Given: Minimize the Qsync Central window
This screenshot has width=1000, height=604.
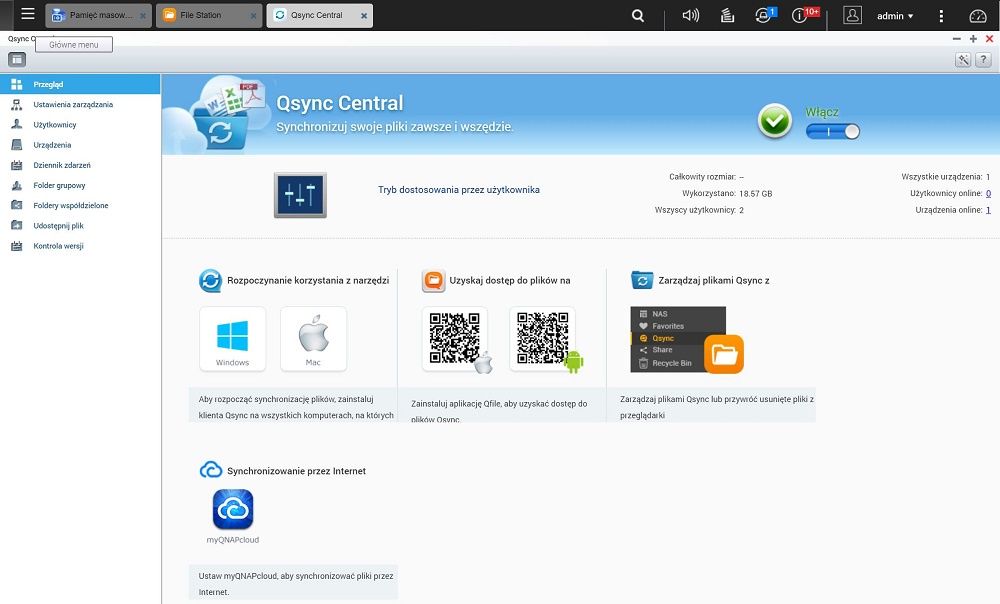Looking at the screenshot, I should tap(957, 39).
